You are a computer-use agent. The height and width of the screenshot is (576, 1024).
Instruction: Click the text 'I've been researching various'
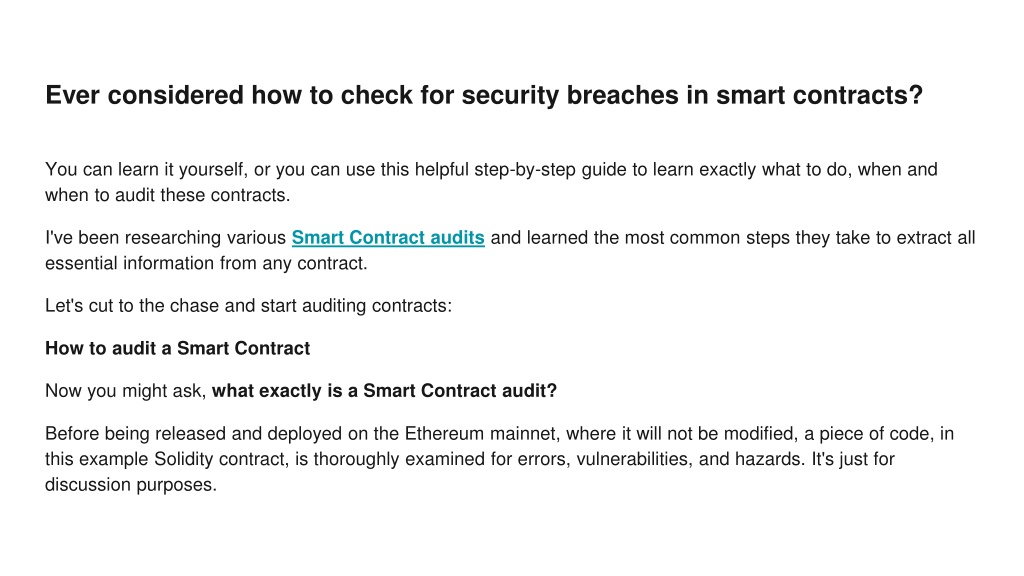point(165,238)
